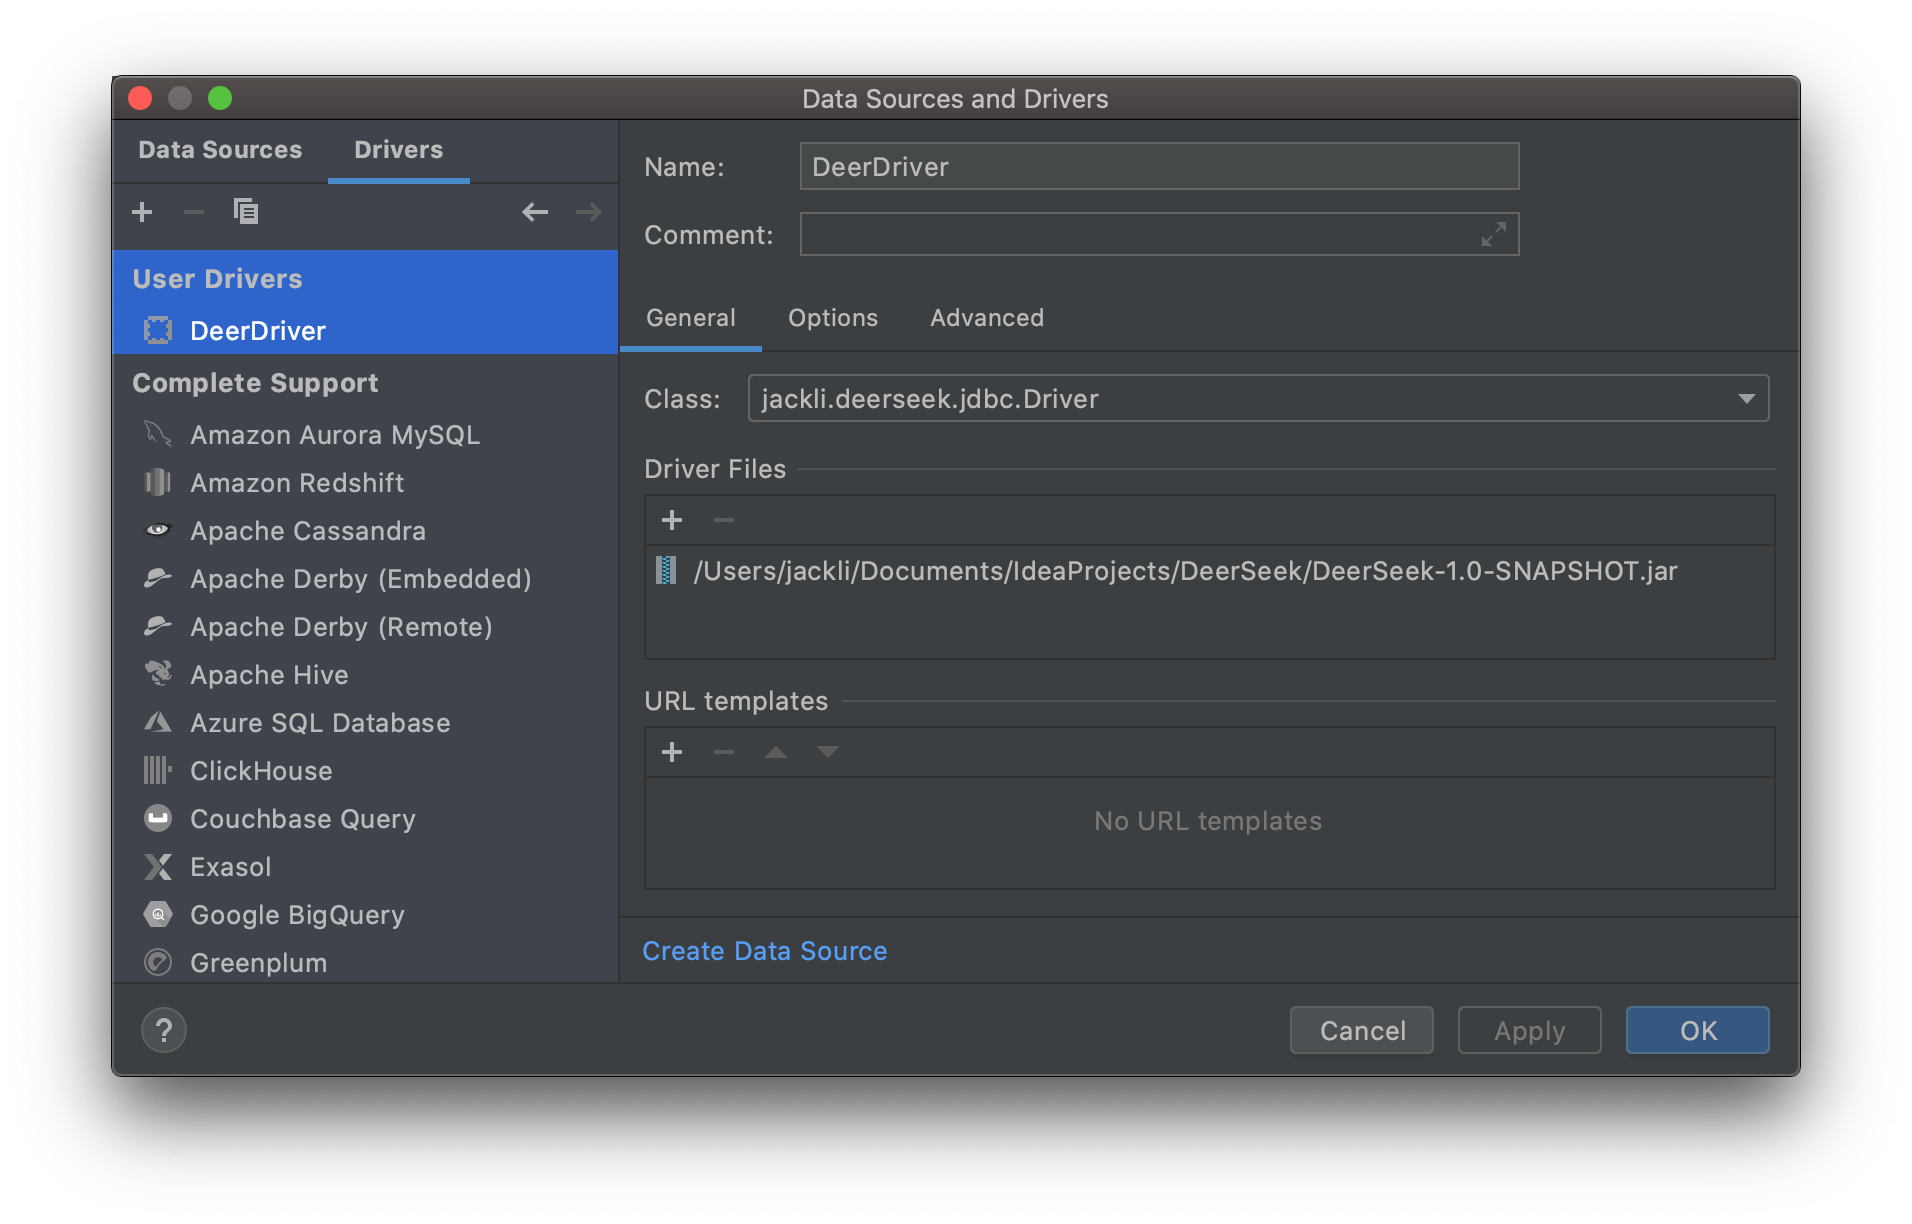Click the Amazon Aurora MySQL icon
Image resolution: width=1912 pixels, height=1224 pixels.
(158, 435)
